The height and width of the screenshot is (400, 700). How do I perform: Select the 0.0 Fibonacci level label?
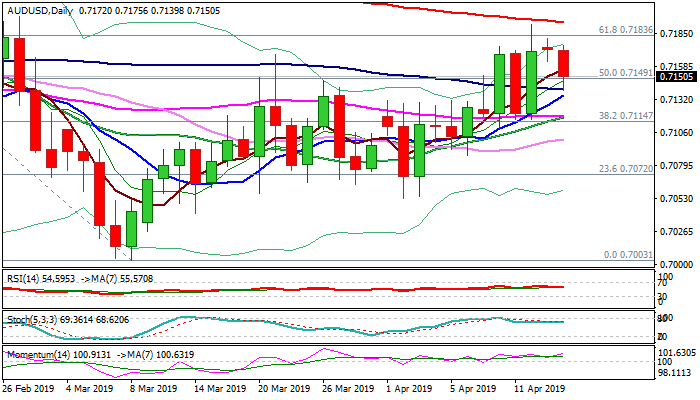tap(630, 255)
